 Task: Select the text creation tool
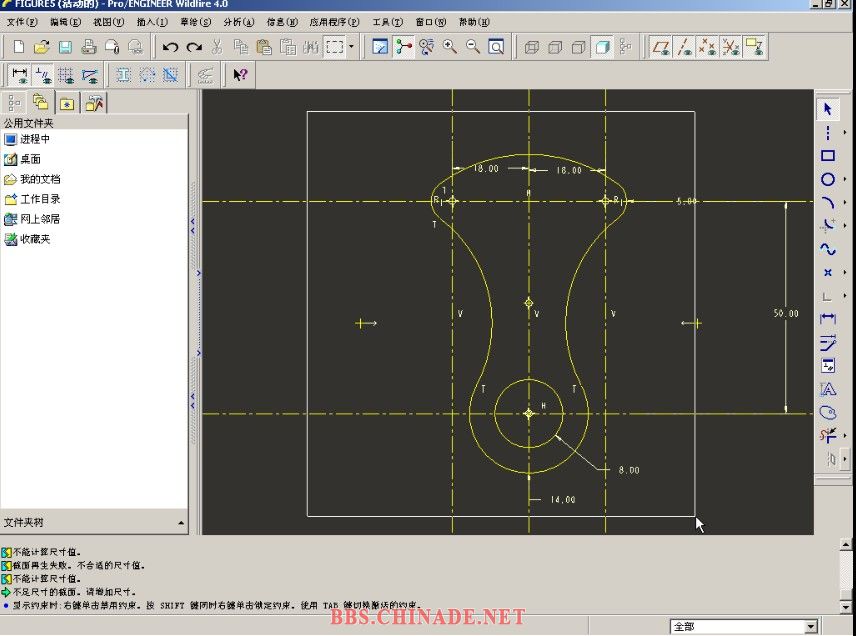828,389
